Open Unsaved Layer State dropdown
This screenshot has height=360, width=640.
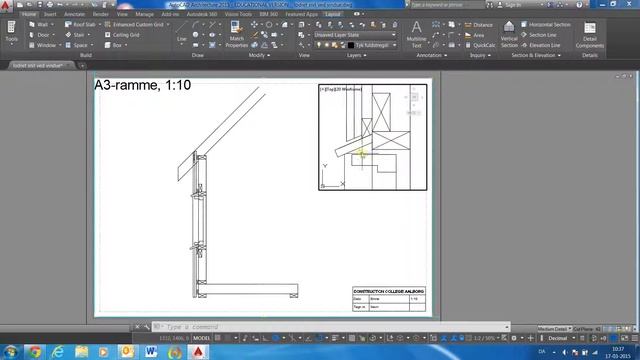[x=355, y=35]
